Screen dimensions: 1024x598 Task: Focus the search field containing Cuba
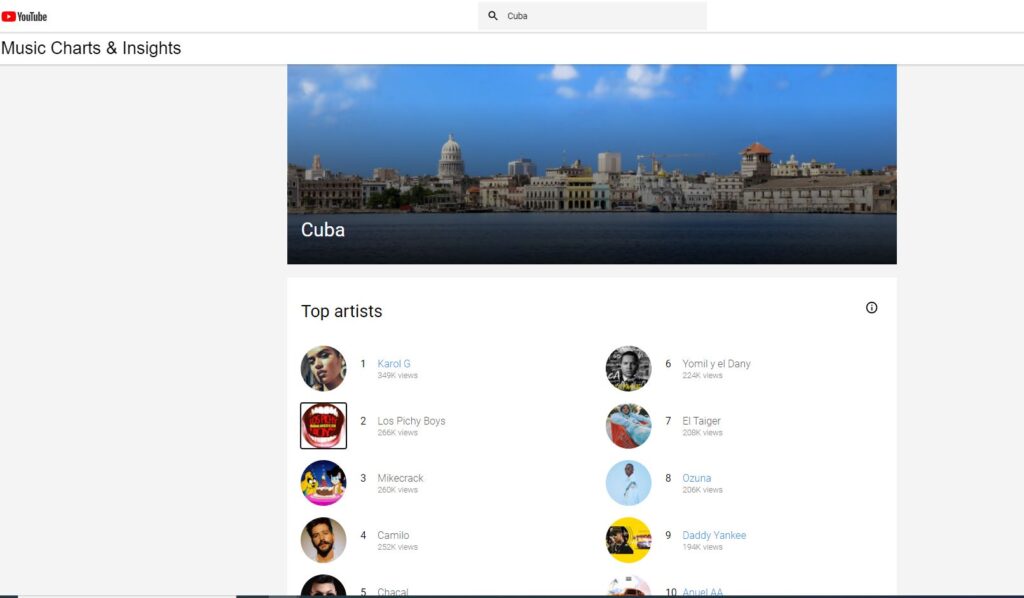tap(592, 16)
